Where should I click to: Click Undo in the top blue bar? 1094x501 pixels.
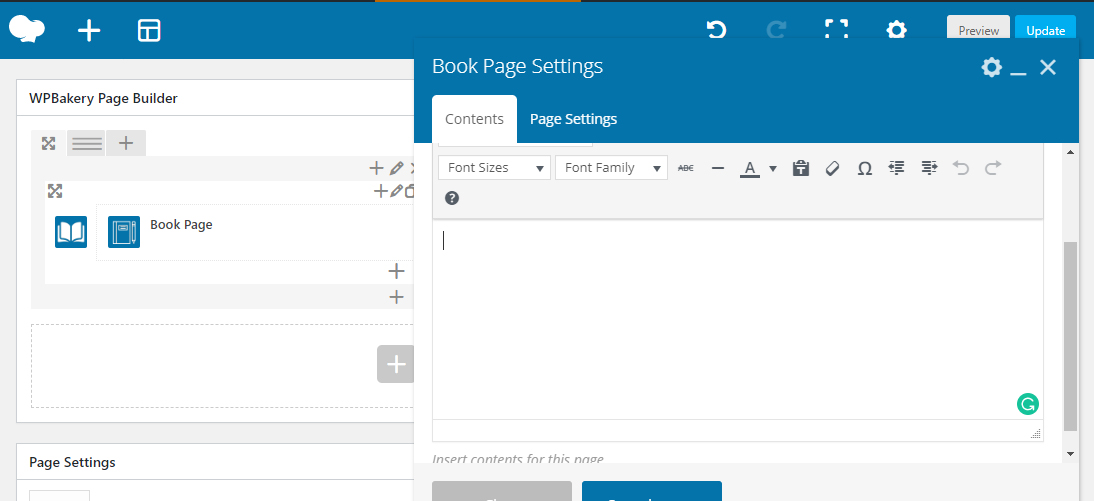pyautogui.click(x=717, y=30)
